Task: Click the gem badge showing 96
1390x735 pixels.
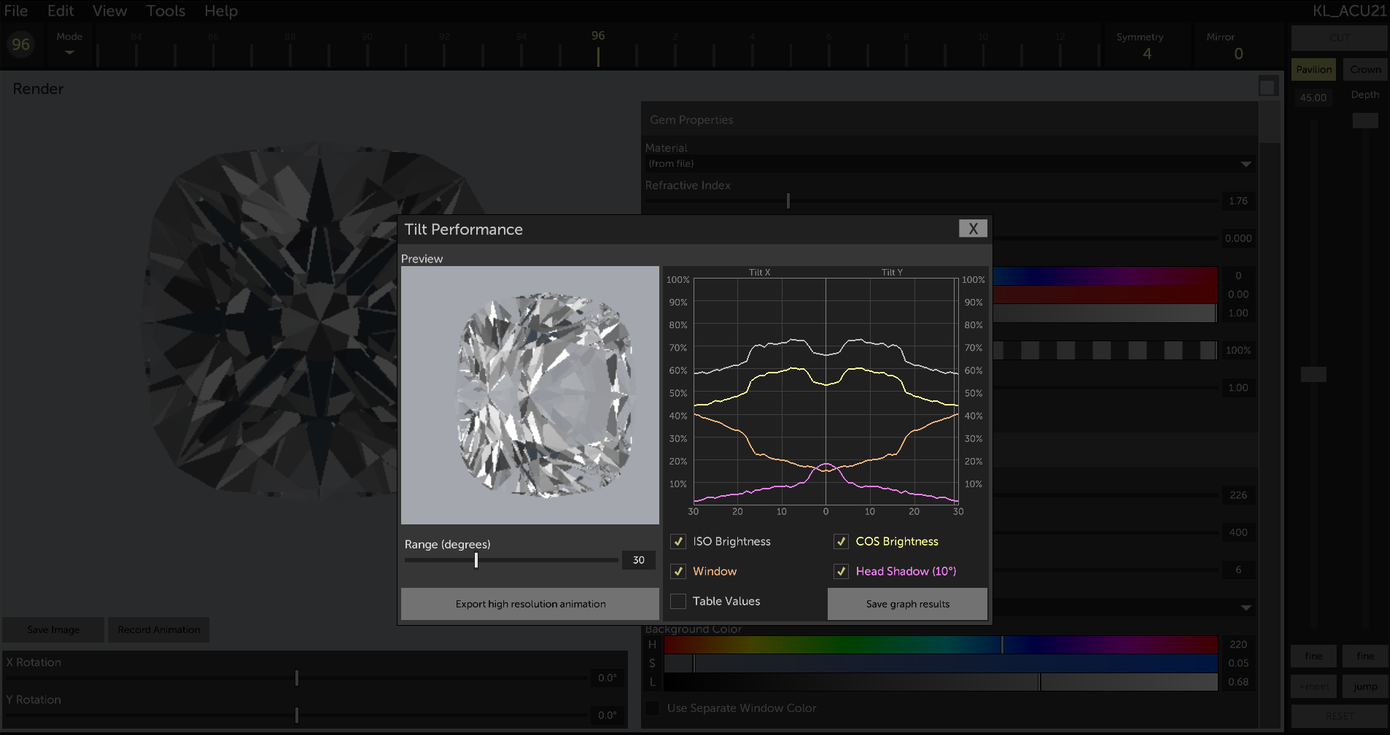Action: [20, 44]
